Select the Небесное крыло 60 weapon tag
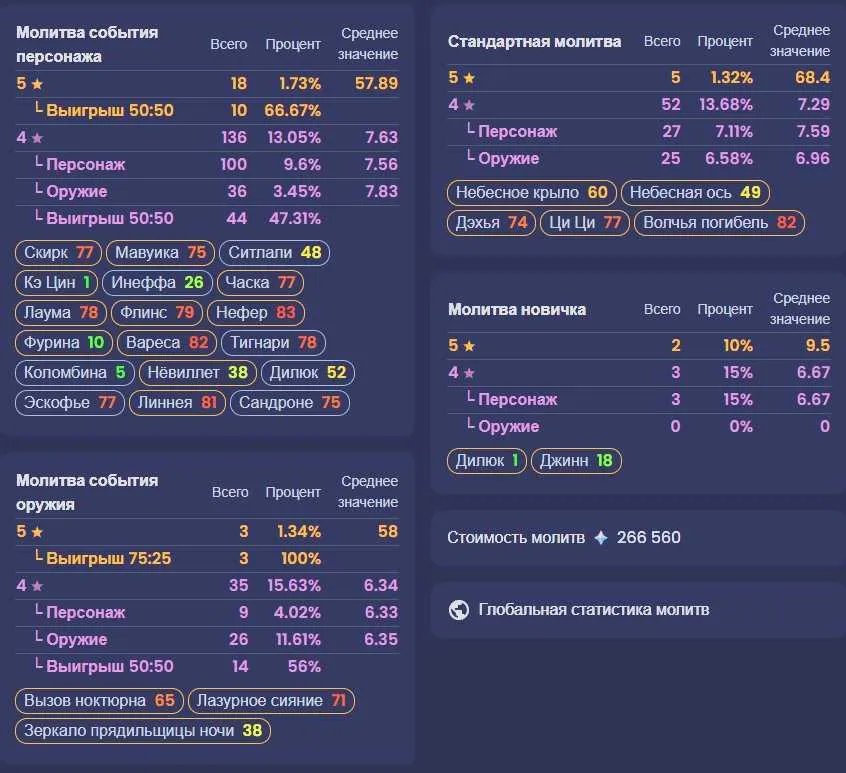Viewport: 846px width, 773px height. point(531,193)
